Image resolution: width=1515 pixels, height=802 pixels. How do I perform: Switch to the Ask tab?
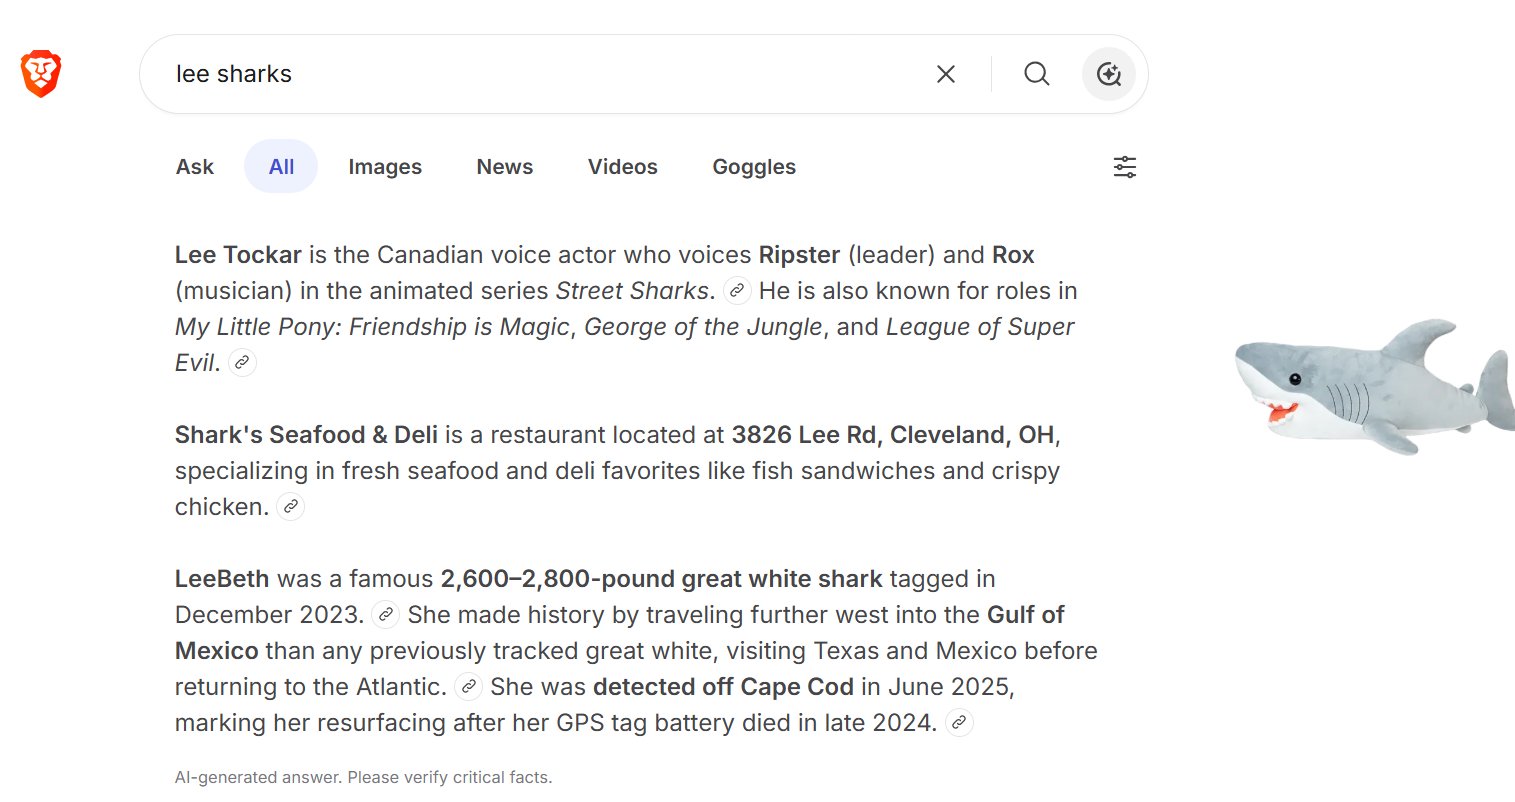[195, 167]
